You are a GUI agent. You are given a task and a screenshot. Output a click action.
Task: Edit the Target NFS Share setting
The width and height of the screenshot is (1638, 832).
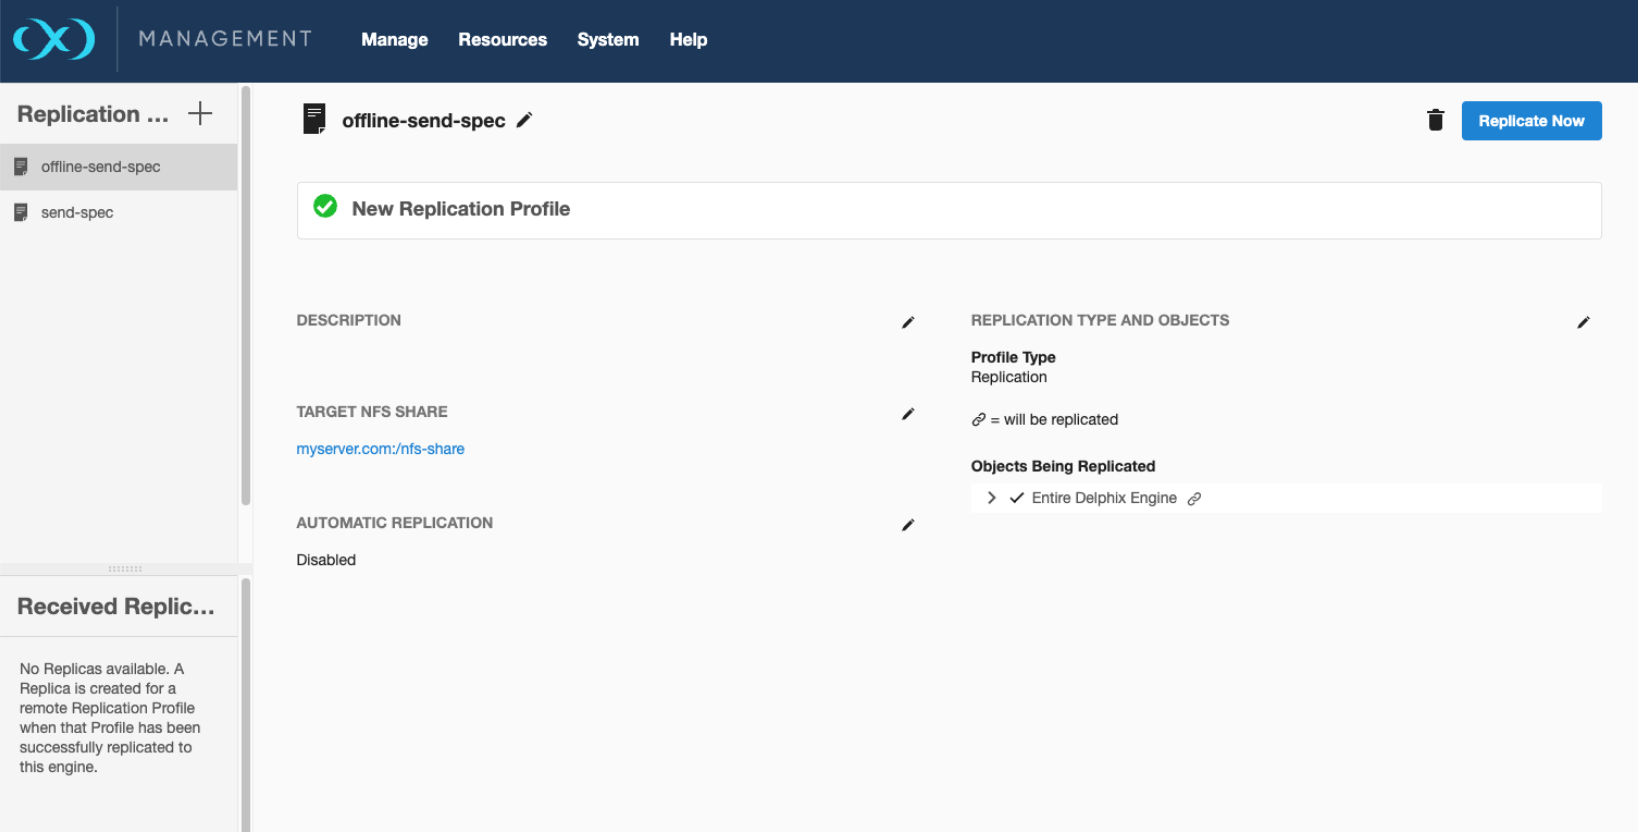[908, 414]
